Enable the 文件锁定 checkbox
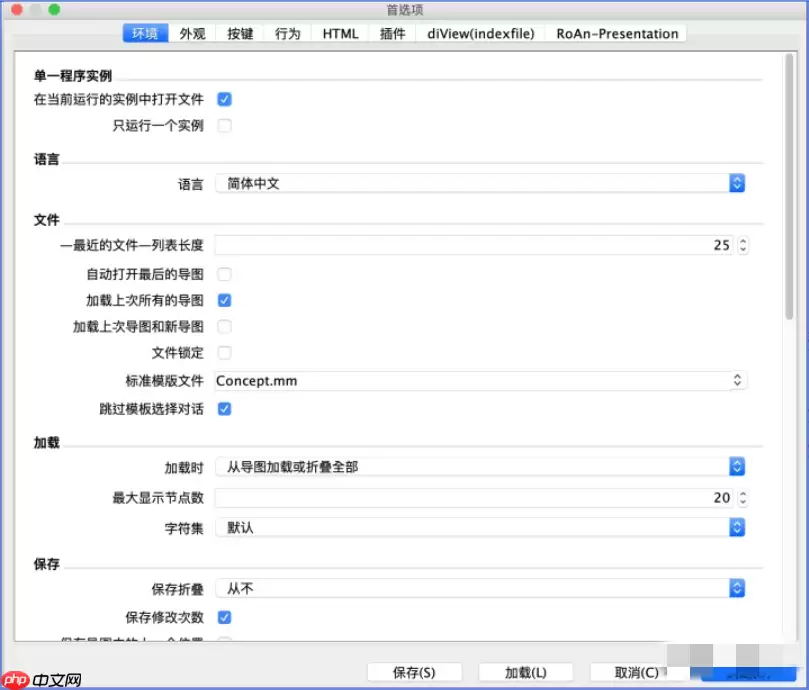This screenshot has height=690, width=809. pyautogui.click(x=224, y=352)
